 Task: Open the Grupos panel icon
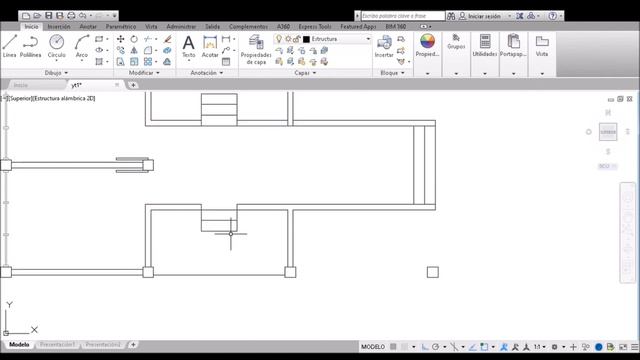[456, 42]
